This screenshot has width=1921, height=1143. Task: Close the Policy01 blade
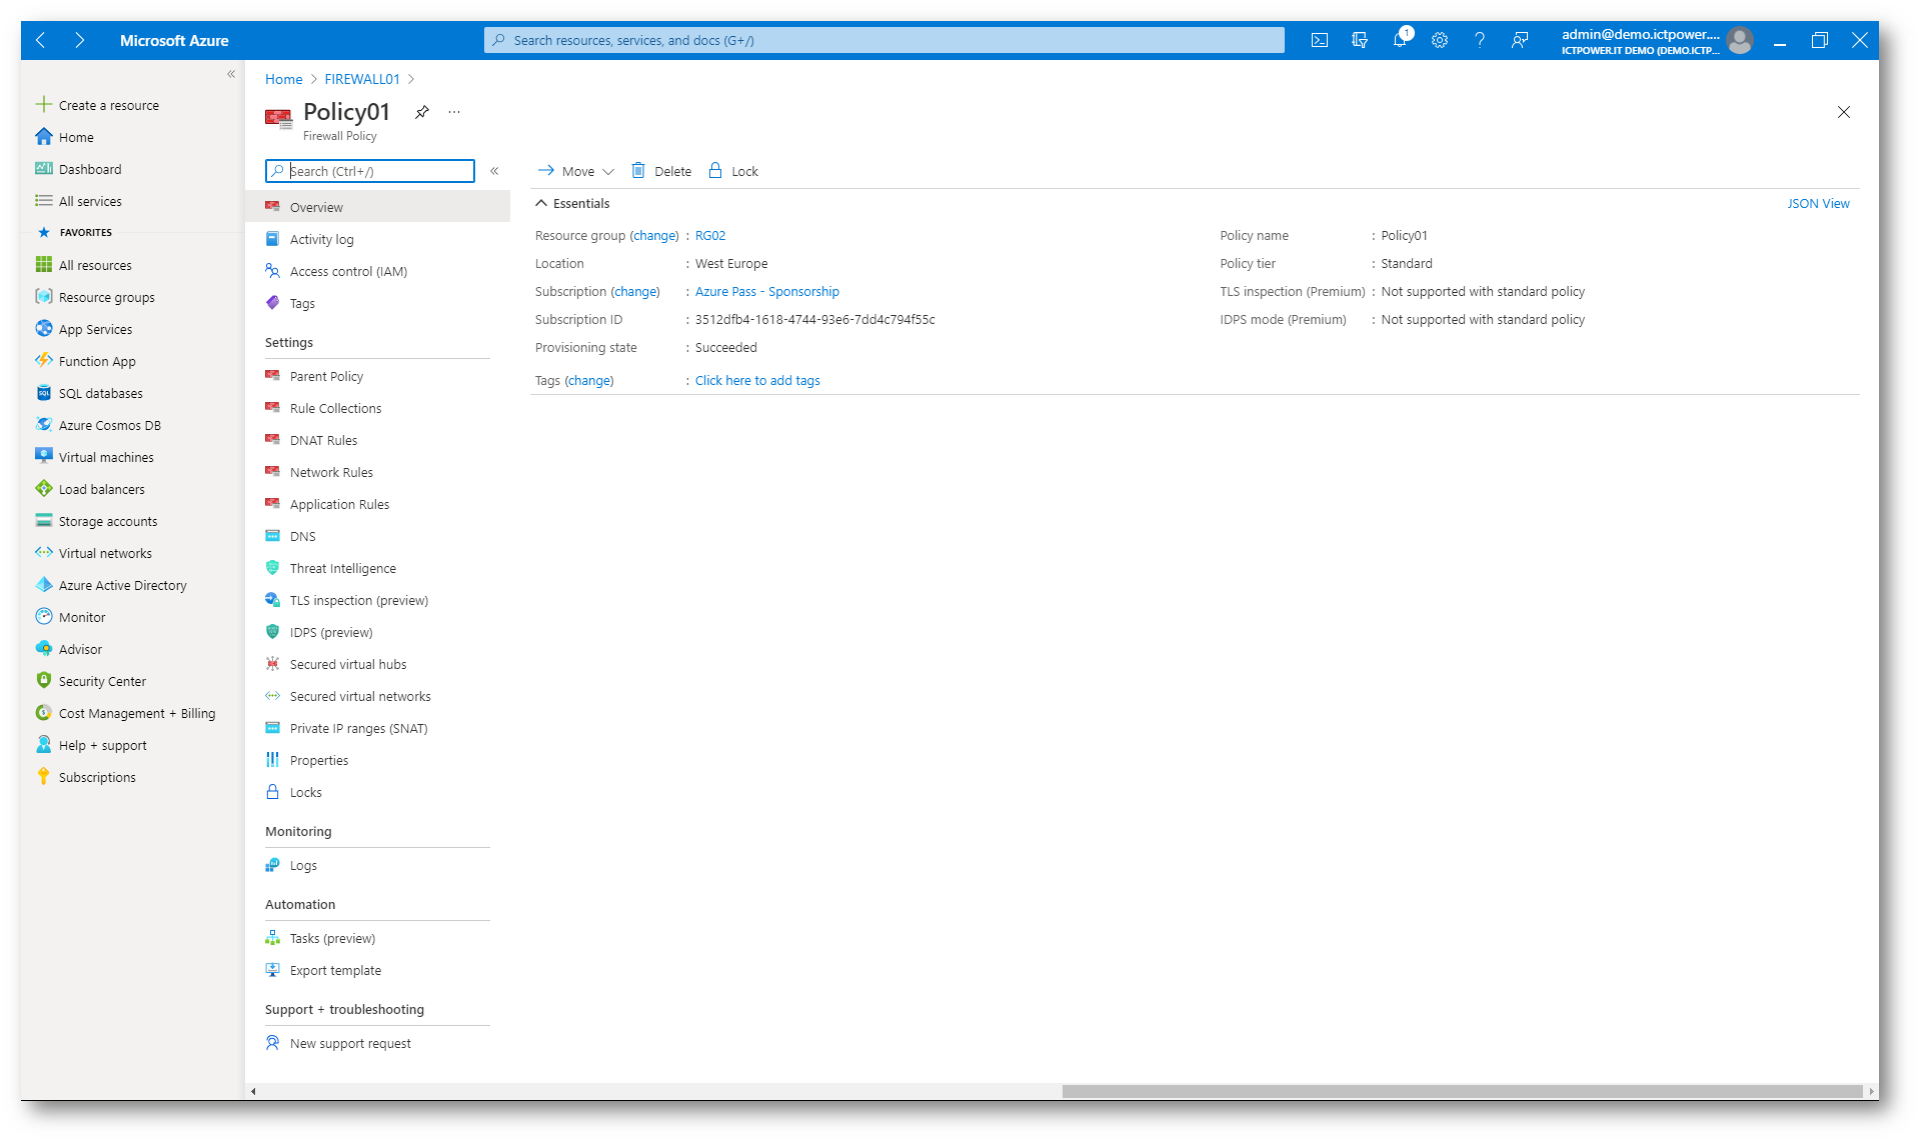tap(1844, 112)
